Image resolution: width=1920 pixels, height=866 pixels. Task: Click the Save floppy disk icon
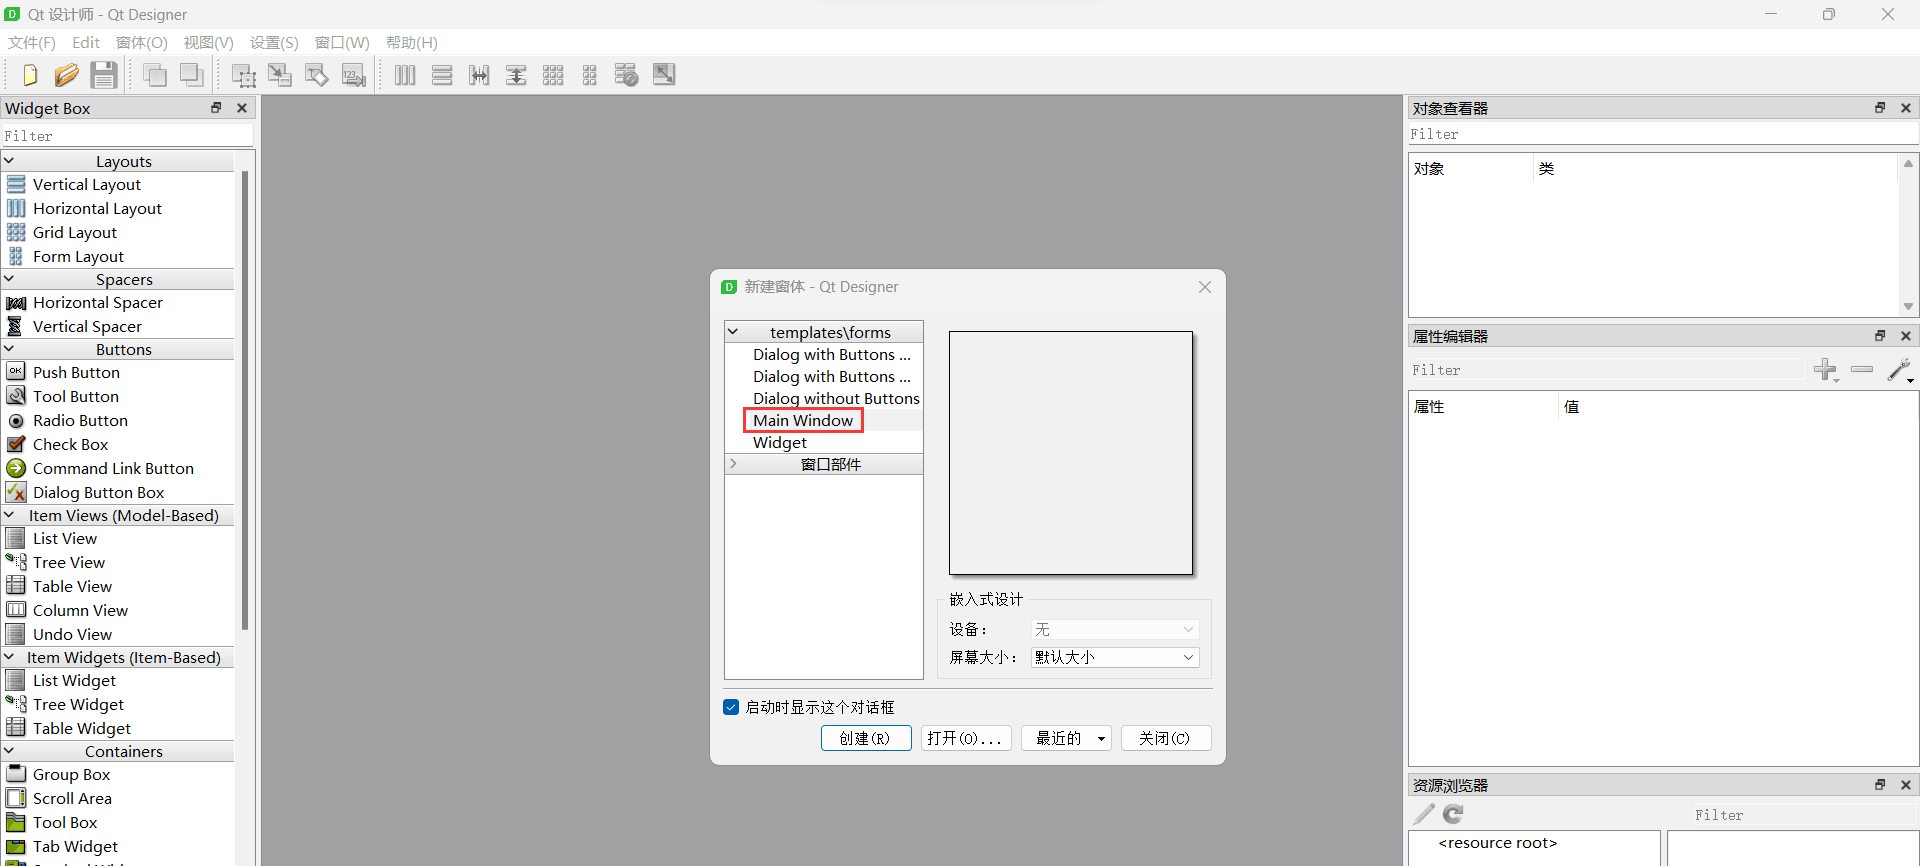(104, 75)
